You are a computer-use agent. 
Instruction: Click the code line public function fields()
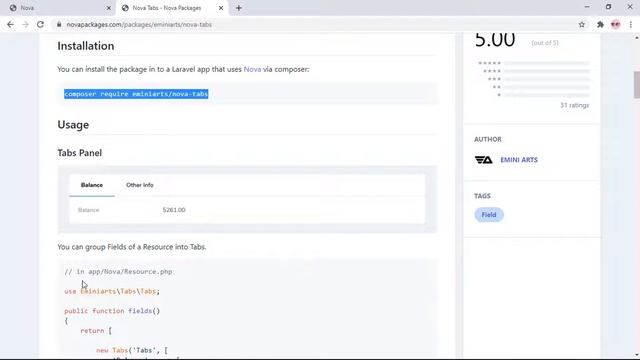112,311
